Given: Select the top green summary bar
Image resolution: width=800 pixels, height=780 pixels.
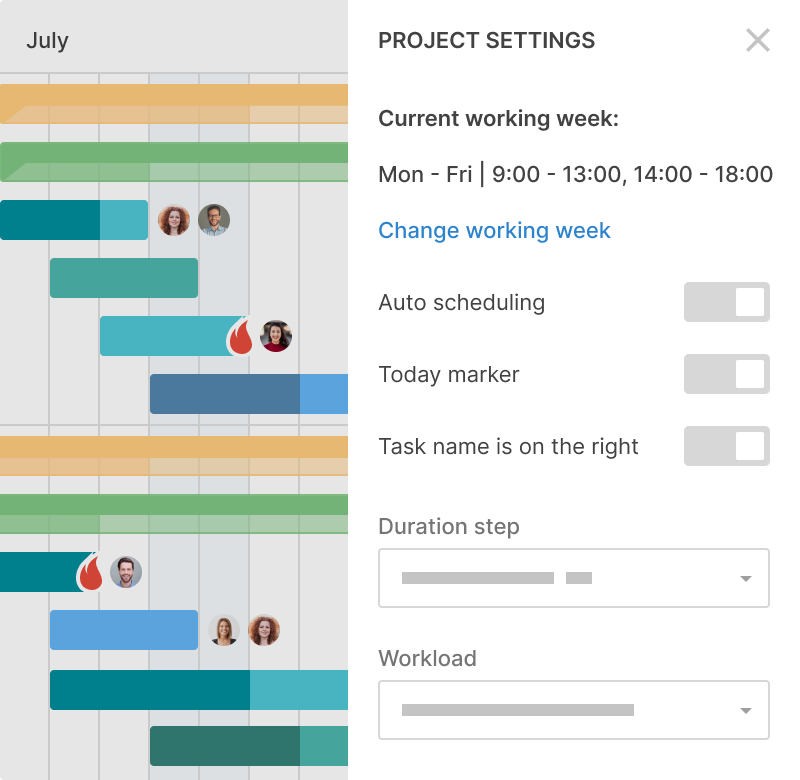Looking at the screenshot, I should [x=174, y=162].
